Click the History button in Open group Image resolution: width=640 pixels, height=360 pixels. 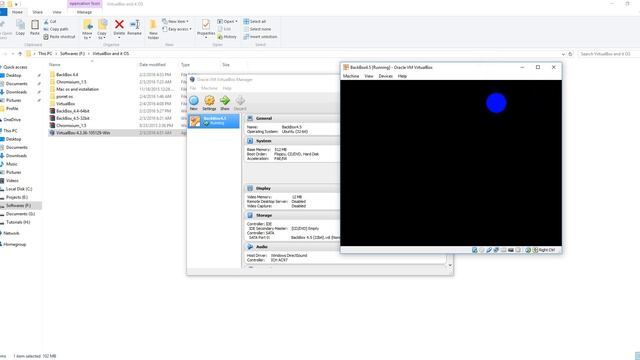227,37
